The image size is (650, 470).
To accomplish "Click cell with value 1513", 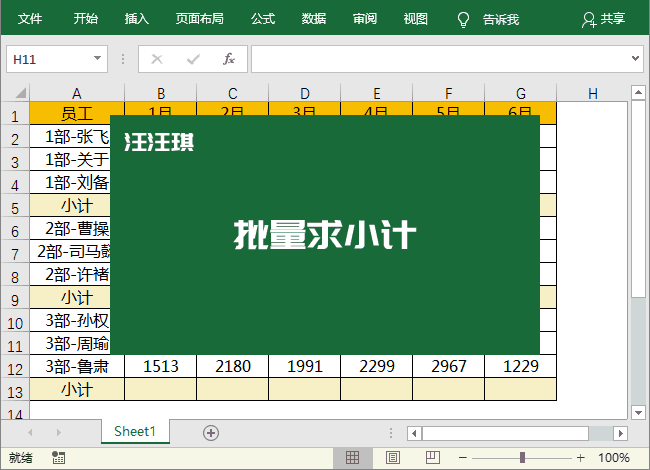I will [161, 366].
